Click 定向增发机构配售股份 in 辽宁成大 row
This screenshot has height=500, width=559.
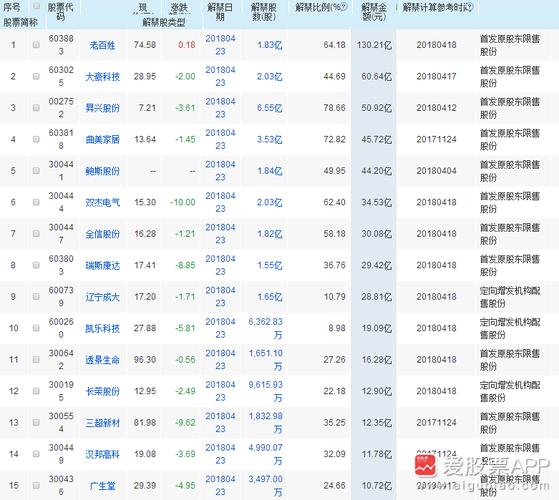(x=510, y=297)
